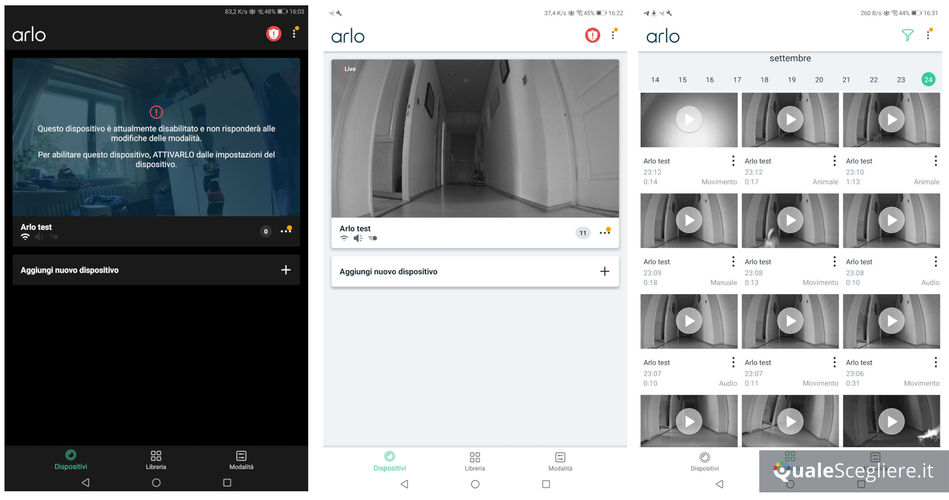949x500 pixels.
Task: Open Modalità tab in middle screen
Action: point(560,461)
